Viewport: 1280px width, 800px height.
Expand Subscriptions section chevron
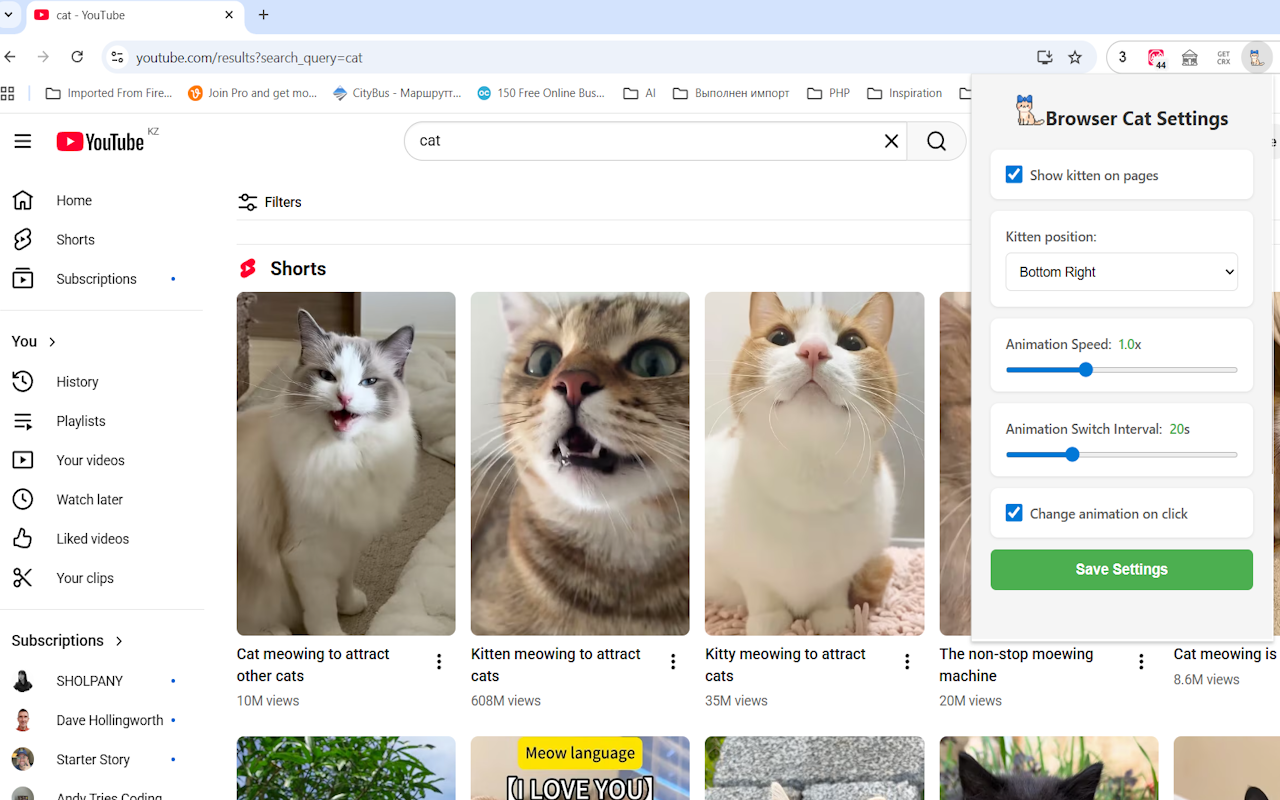tap(119, 641)
